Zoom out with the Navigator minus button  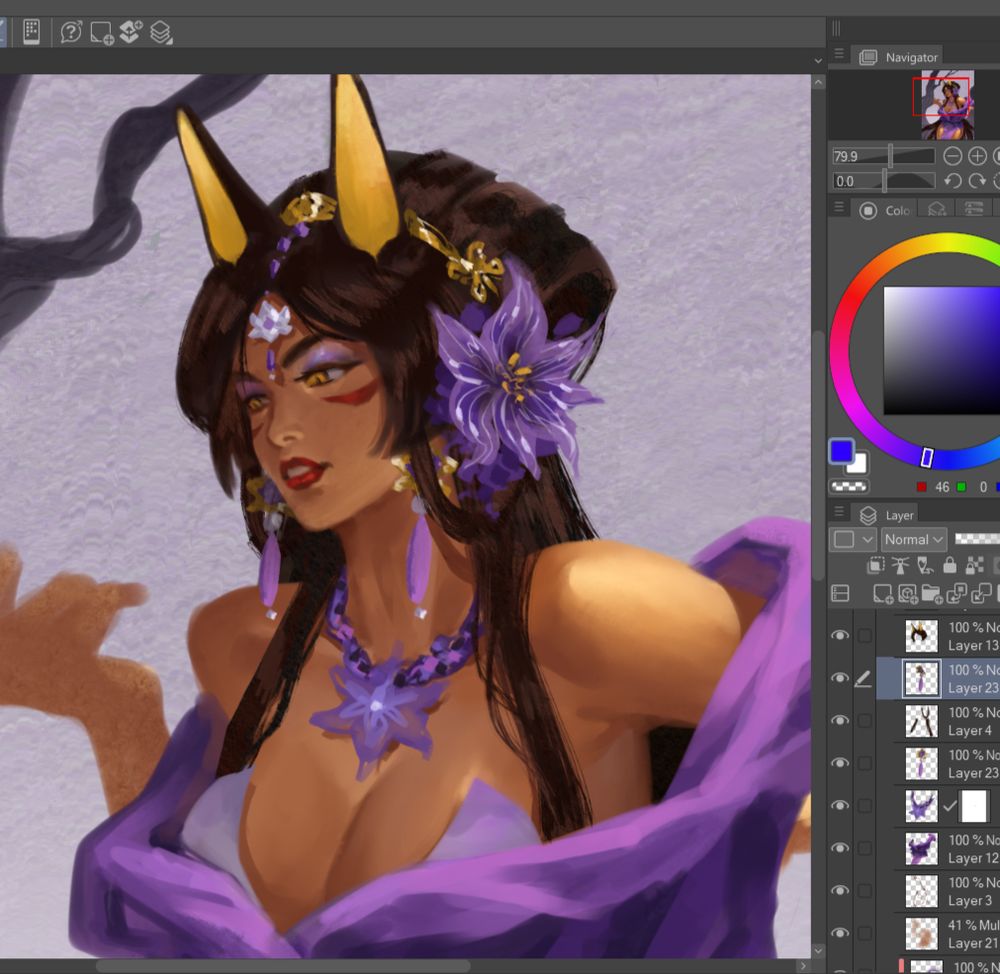click(x=952, y=156)
